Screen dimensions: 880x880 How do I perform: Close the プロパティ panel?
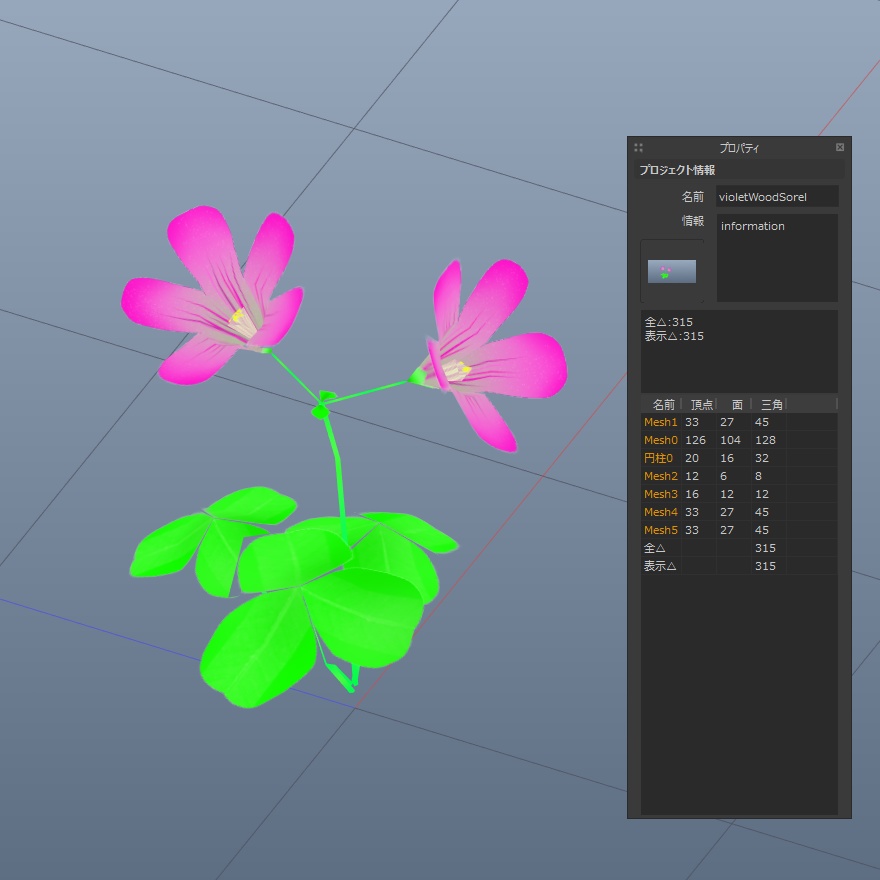838,147
